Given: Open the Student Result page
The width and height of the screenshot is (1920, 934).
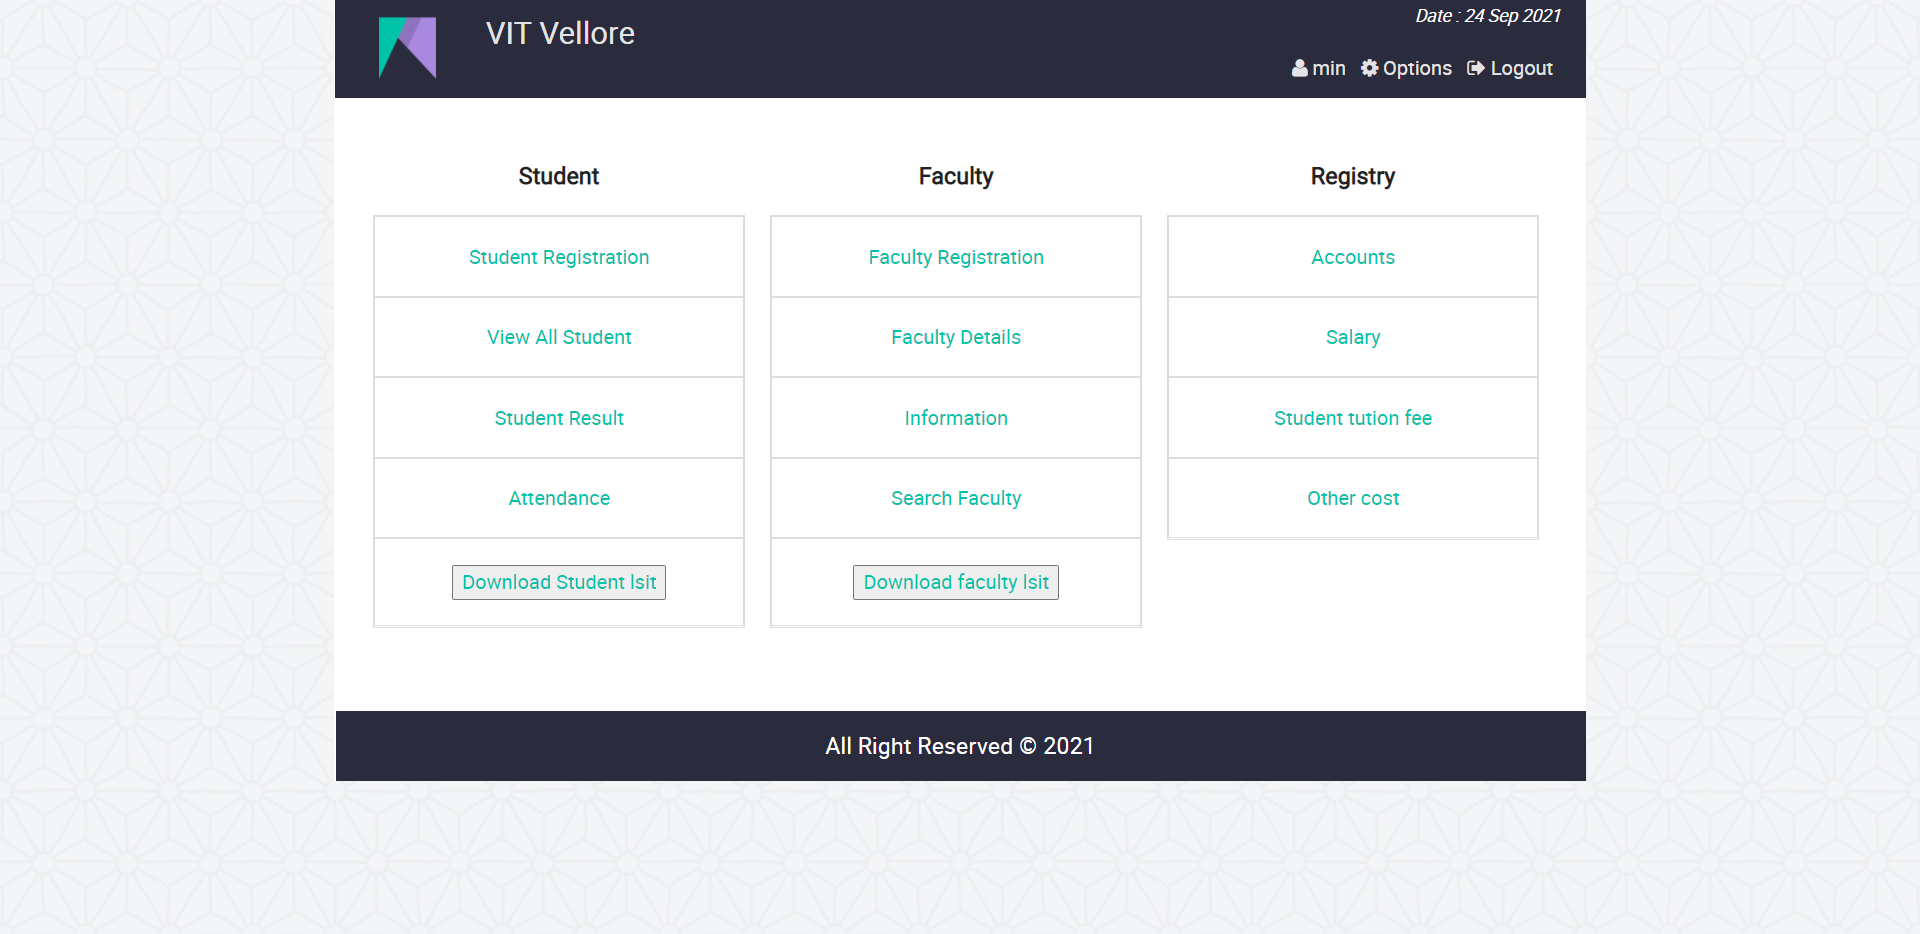Looking at the screenshot, I should [x=558, y=418].
